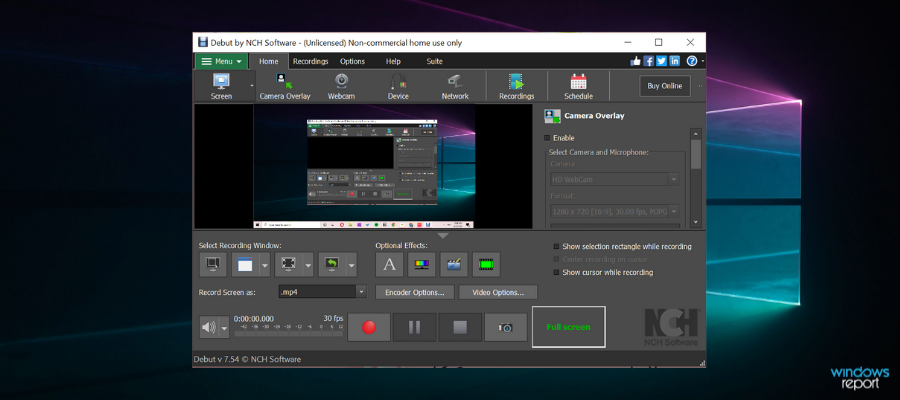Select the Device source icon
The image size is (900, 400).
(x=398, y=87)
